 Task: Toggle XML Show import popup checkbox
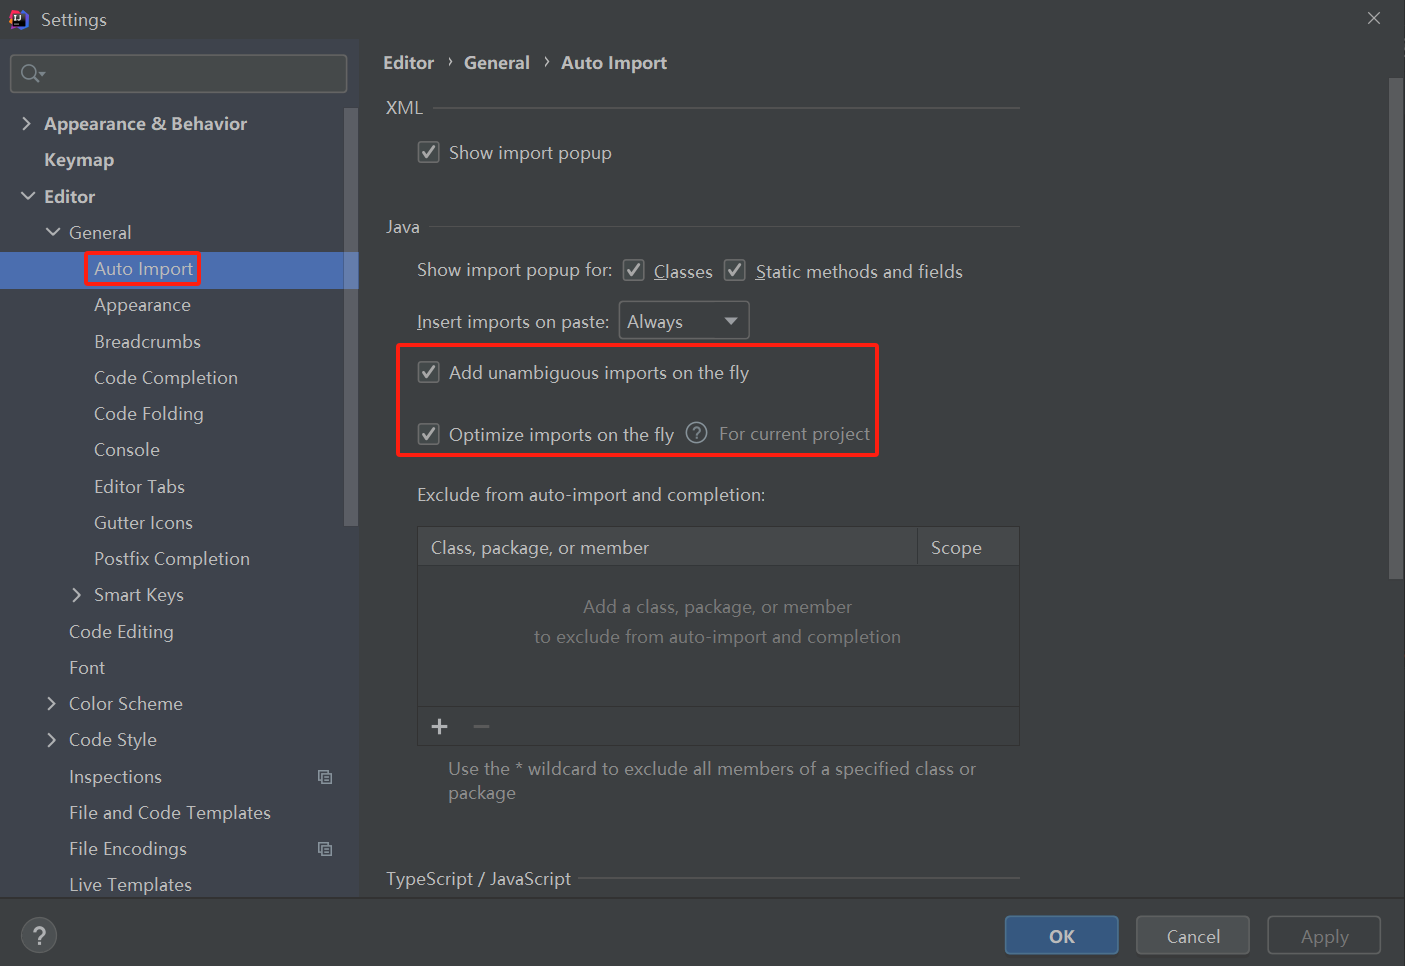pyautogui.click(x=429, y=152)
